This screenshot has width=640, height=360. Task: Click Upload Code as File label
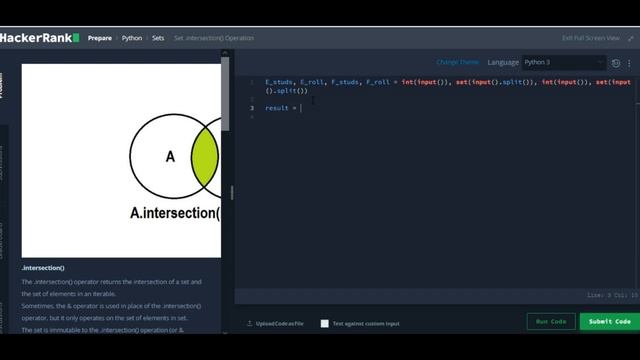click(x=280, y=324)
